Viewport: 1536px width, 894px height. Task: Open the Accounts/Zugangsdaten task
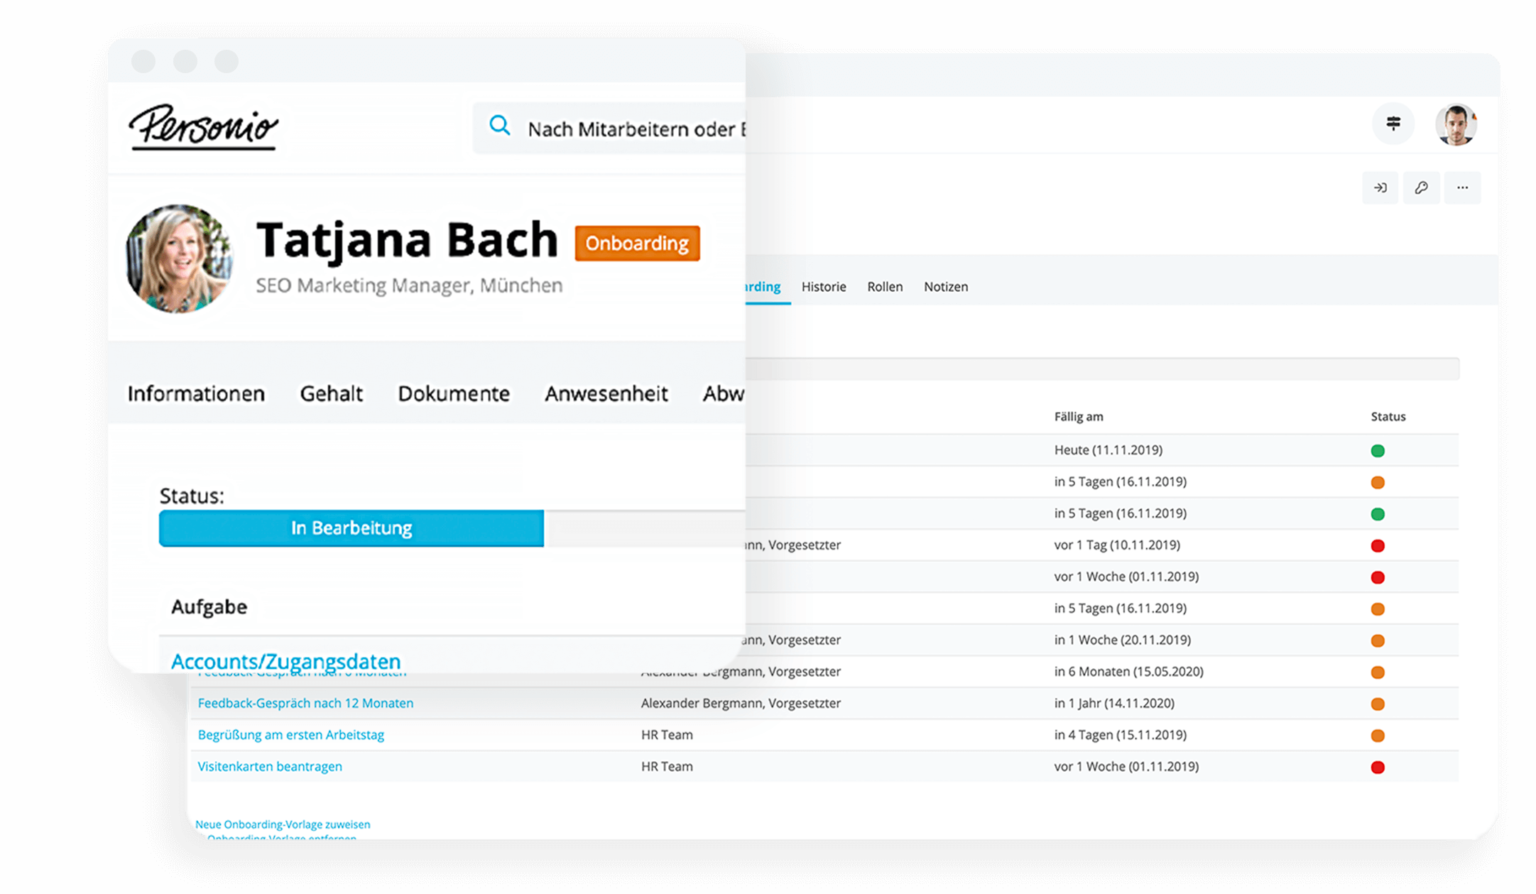click(286, 661)
